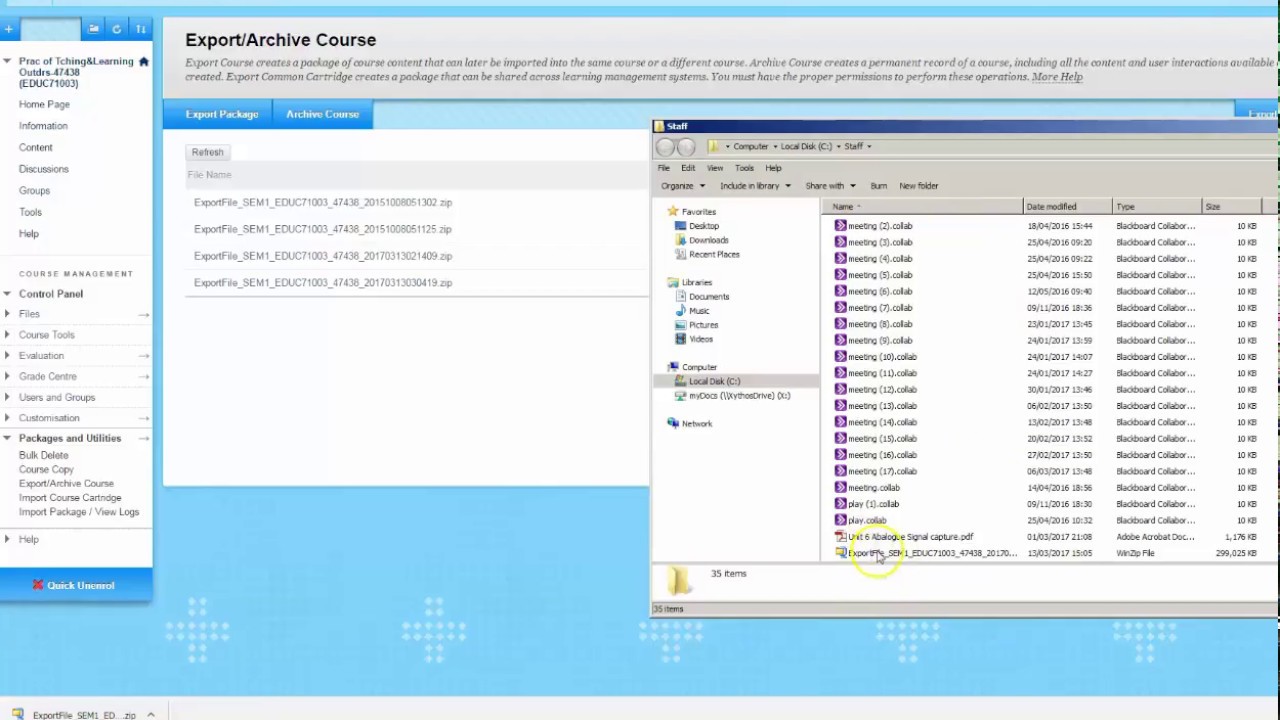Click the Burn toolbar button
Image resolution: width=1280 pixels, height=720 pixels.
pyautogui.click(x=878, y=186)
